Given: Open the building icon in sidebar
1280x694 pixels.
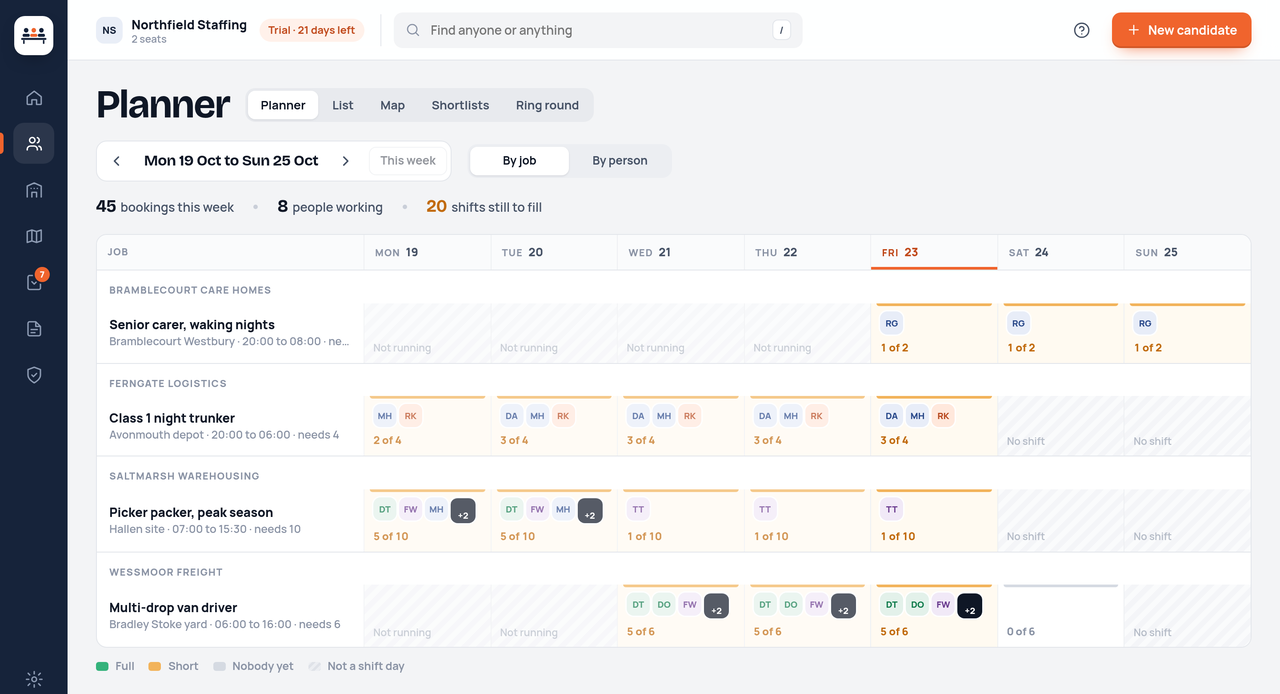Looking at the screenshot, I should coord(34,190).
